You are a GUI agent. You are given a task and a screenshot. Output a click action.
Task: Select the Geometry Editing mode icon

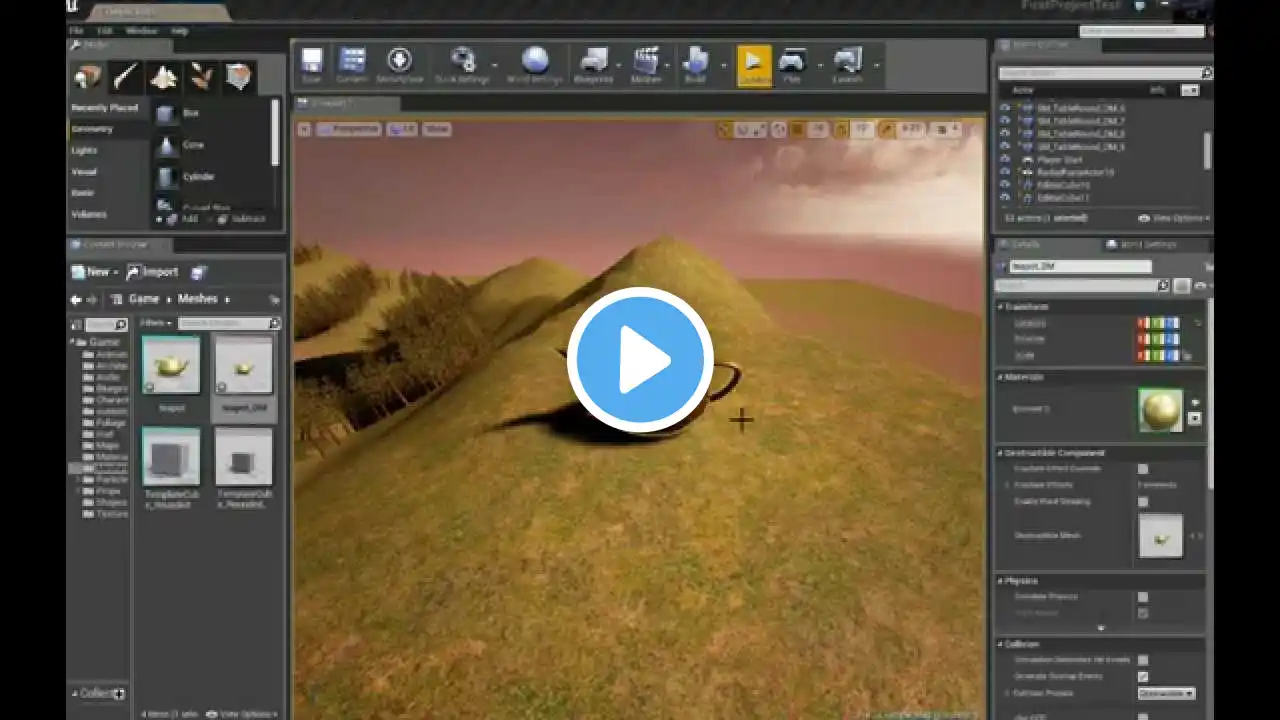pos(238,77)
